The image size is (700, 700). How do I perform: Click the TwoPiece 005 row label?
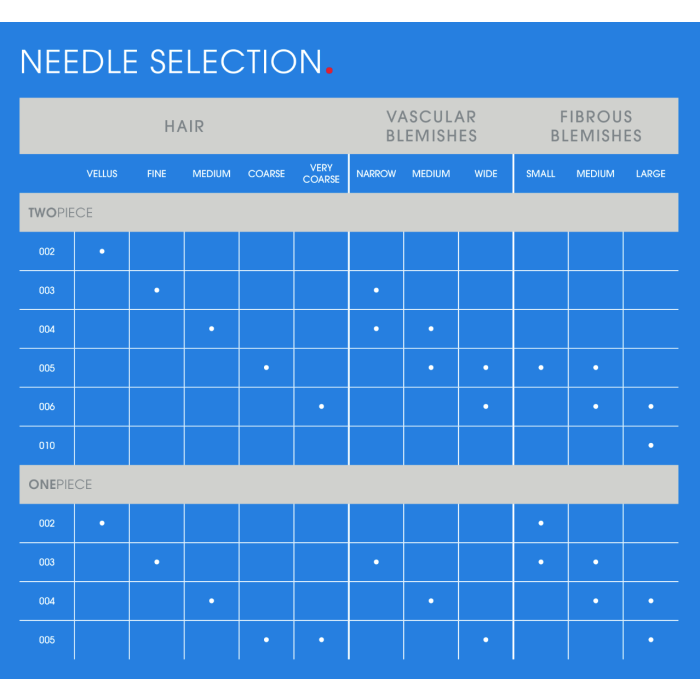pyautogui.click(x=47, y=368)
